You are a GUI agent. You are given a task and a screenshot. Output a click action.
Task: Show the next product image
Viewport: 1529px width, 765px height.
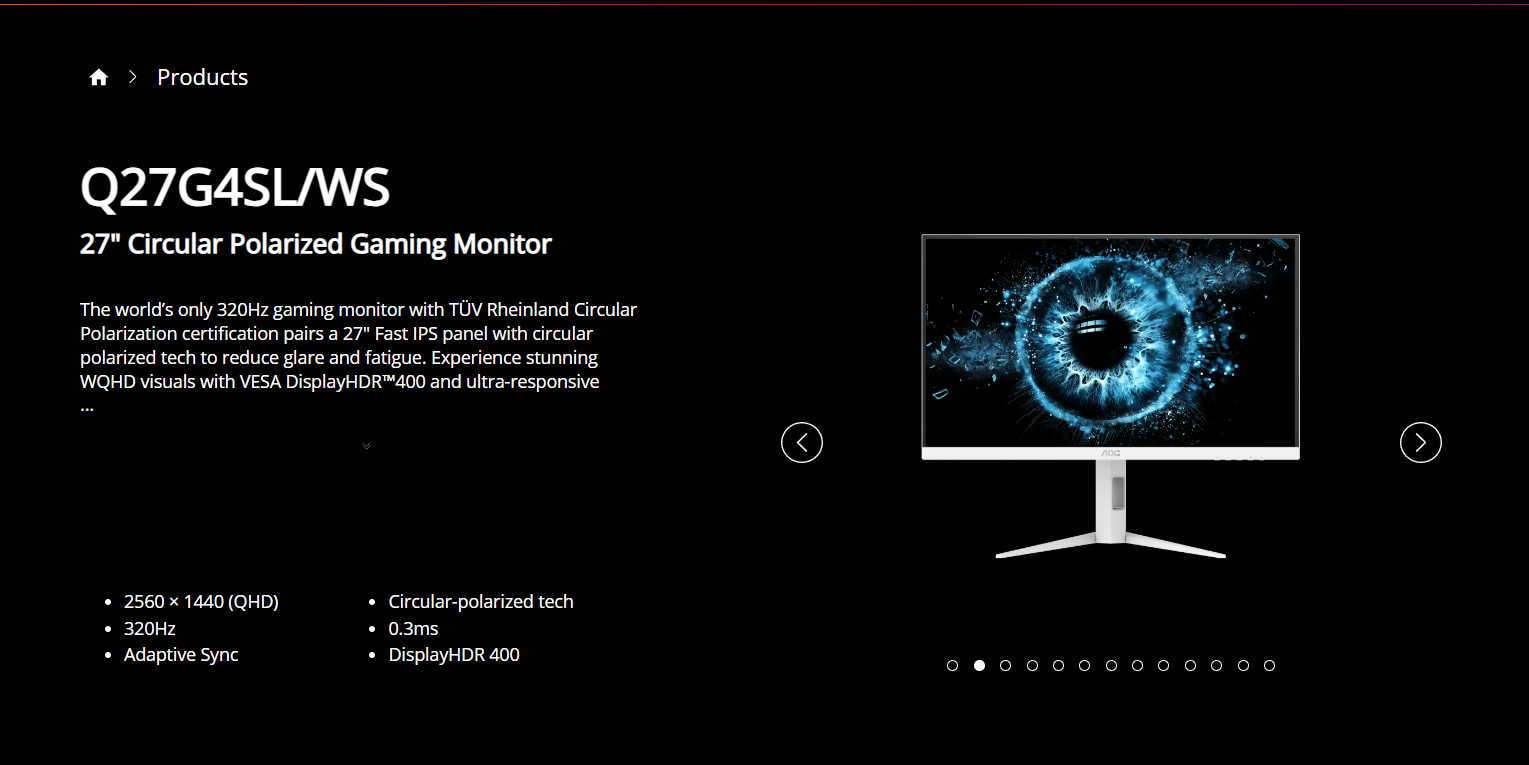[x=1421, y=442]
